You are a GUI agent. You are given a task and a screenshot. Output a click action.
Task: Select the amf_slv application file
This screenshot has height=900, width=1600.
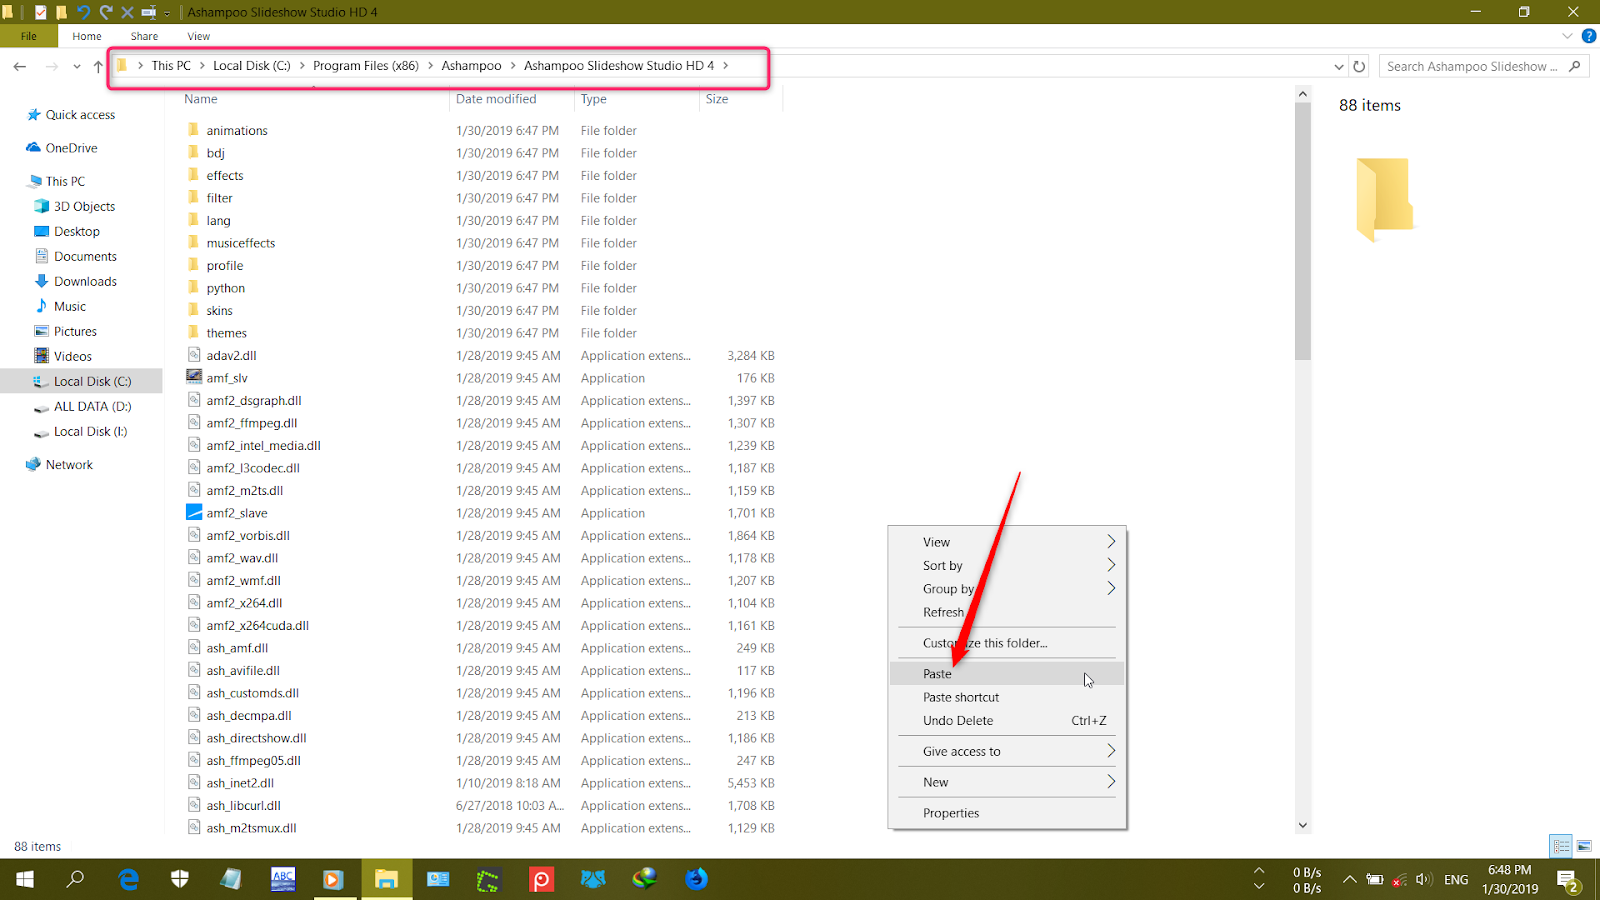tap(227, 378)
